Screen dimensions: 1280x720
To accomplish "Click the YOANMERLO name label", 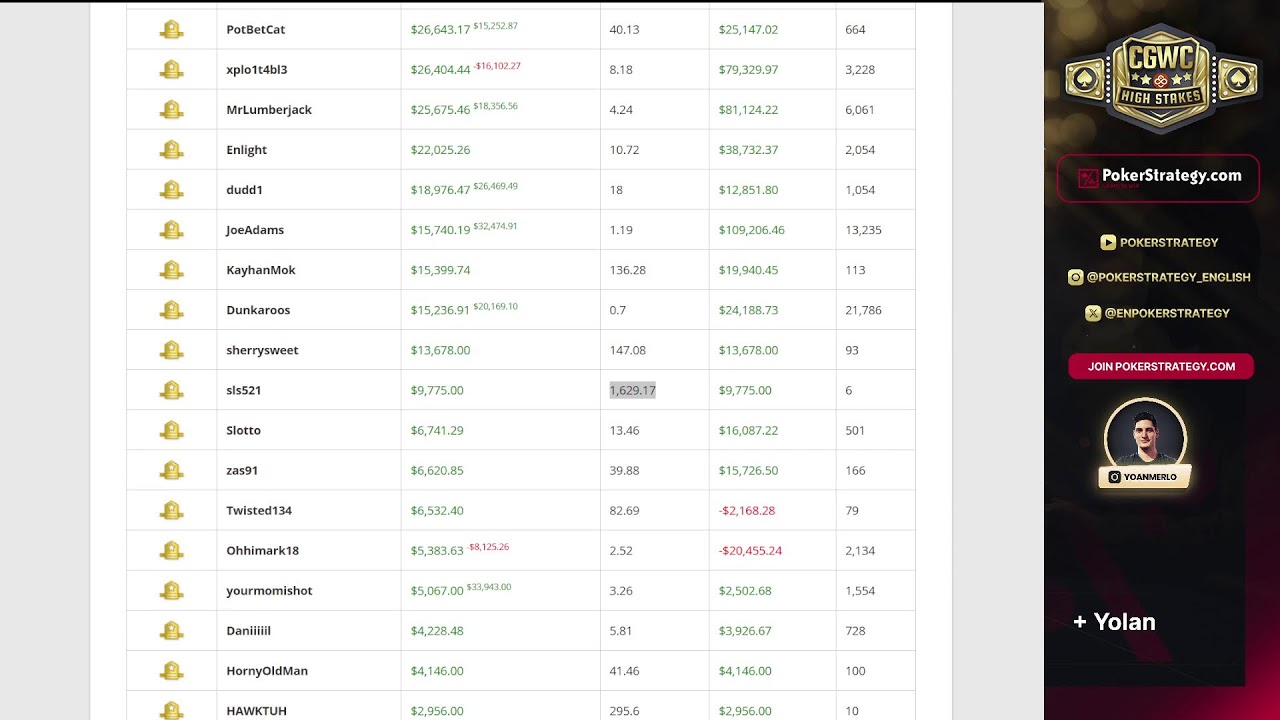I will click(x=1150, y=477).
